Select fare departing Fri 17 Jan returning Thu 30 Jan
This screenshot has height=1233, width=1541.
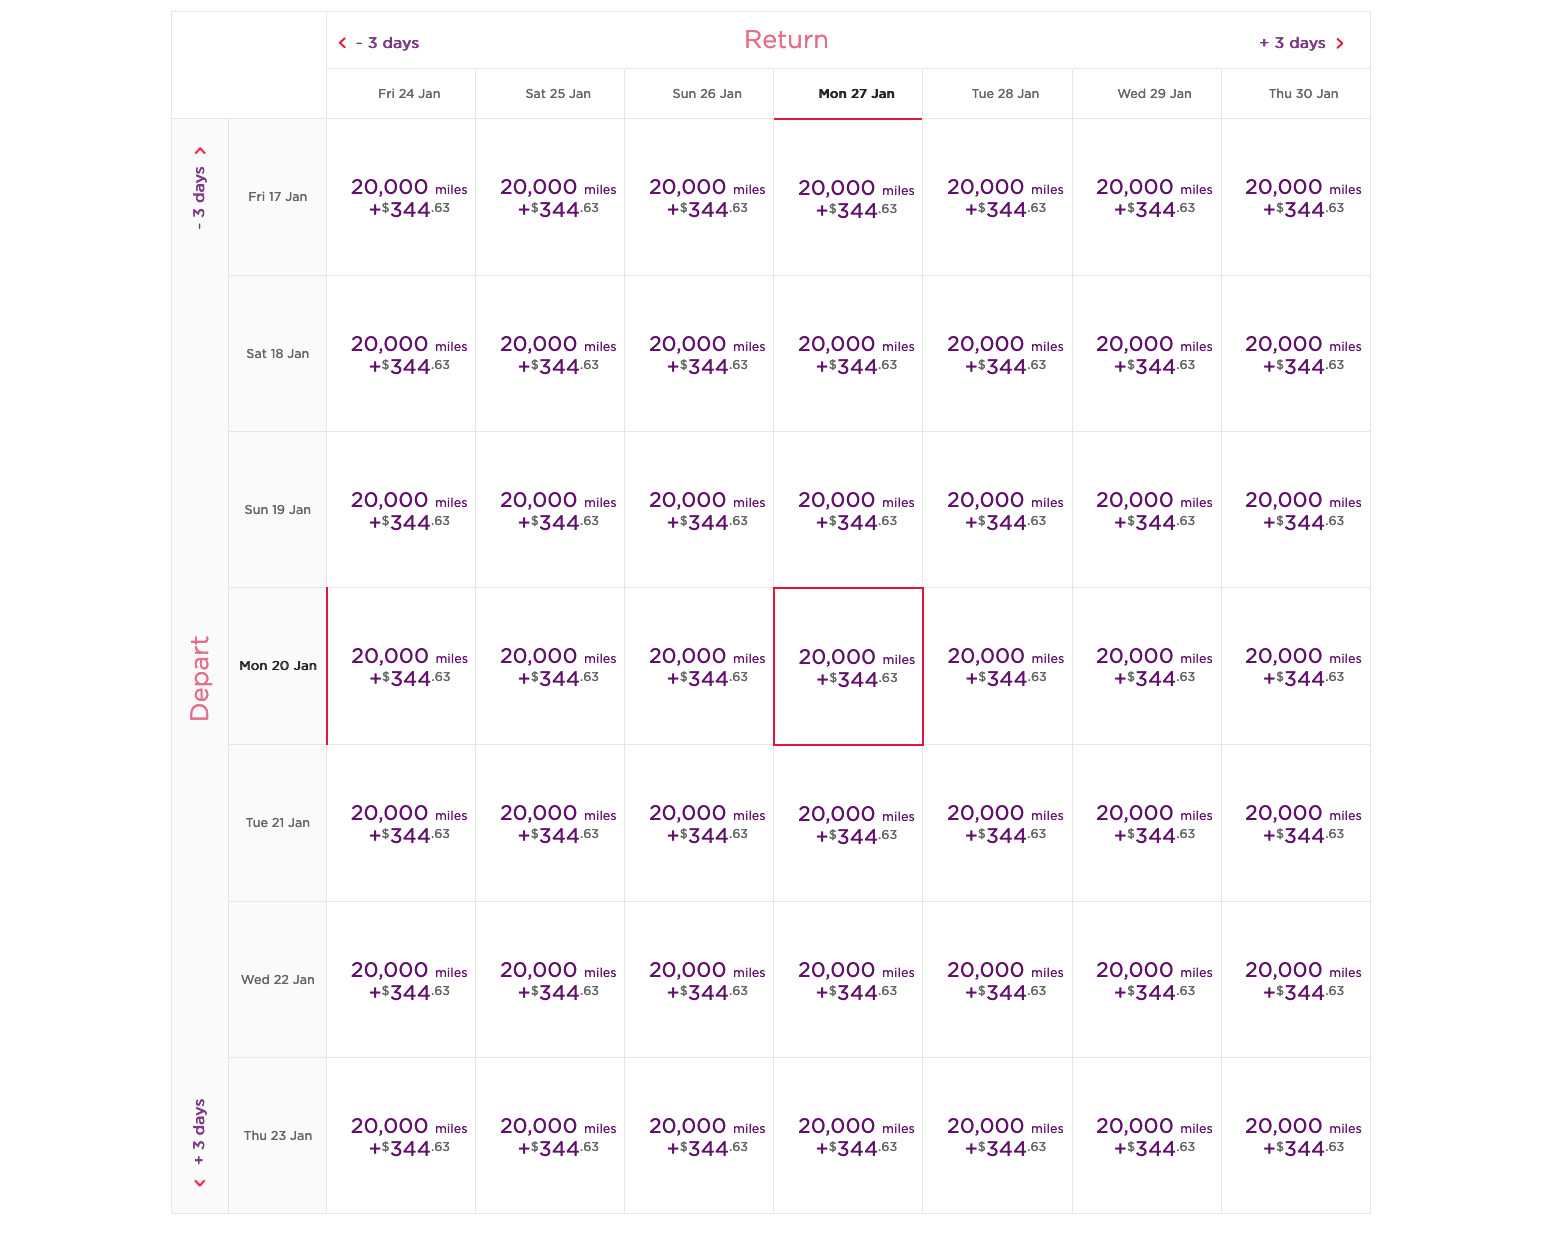(1296, 197)
